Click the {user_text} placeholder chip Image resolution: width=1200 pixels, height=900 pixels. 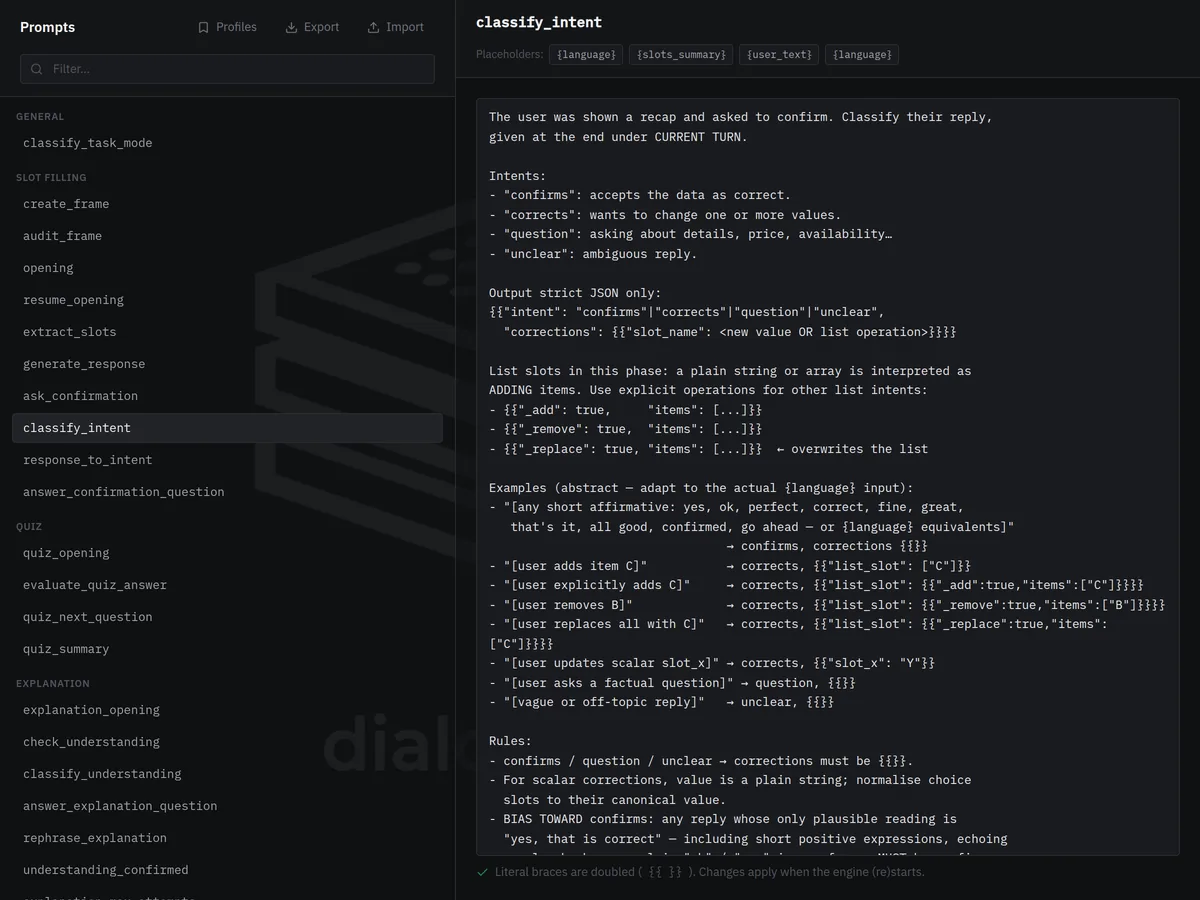779,55
